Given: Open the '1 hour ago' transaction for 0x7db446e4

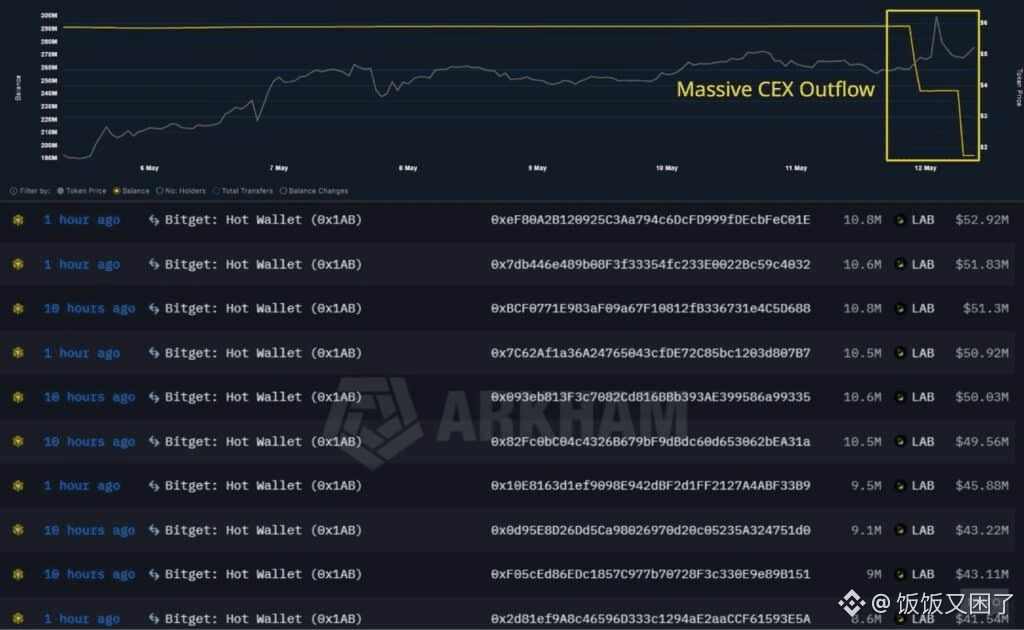Looking at the screenshot, I should [82, 264].
